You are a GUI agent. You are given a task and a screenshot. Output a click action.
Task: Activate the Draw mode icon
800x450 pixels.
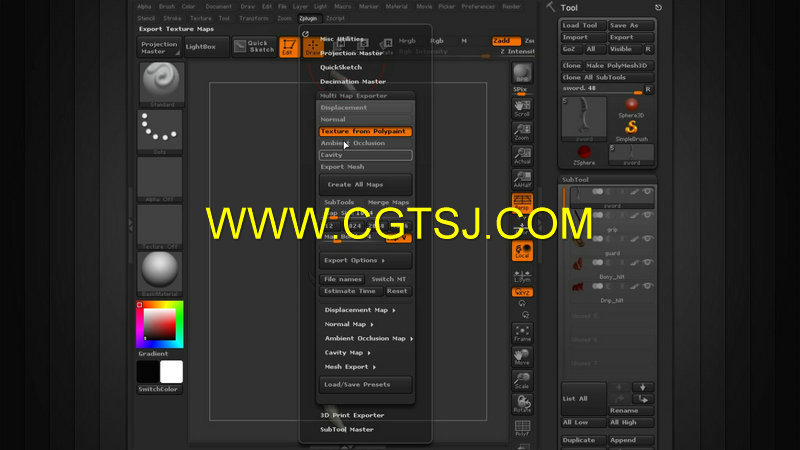312,47
